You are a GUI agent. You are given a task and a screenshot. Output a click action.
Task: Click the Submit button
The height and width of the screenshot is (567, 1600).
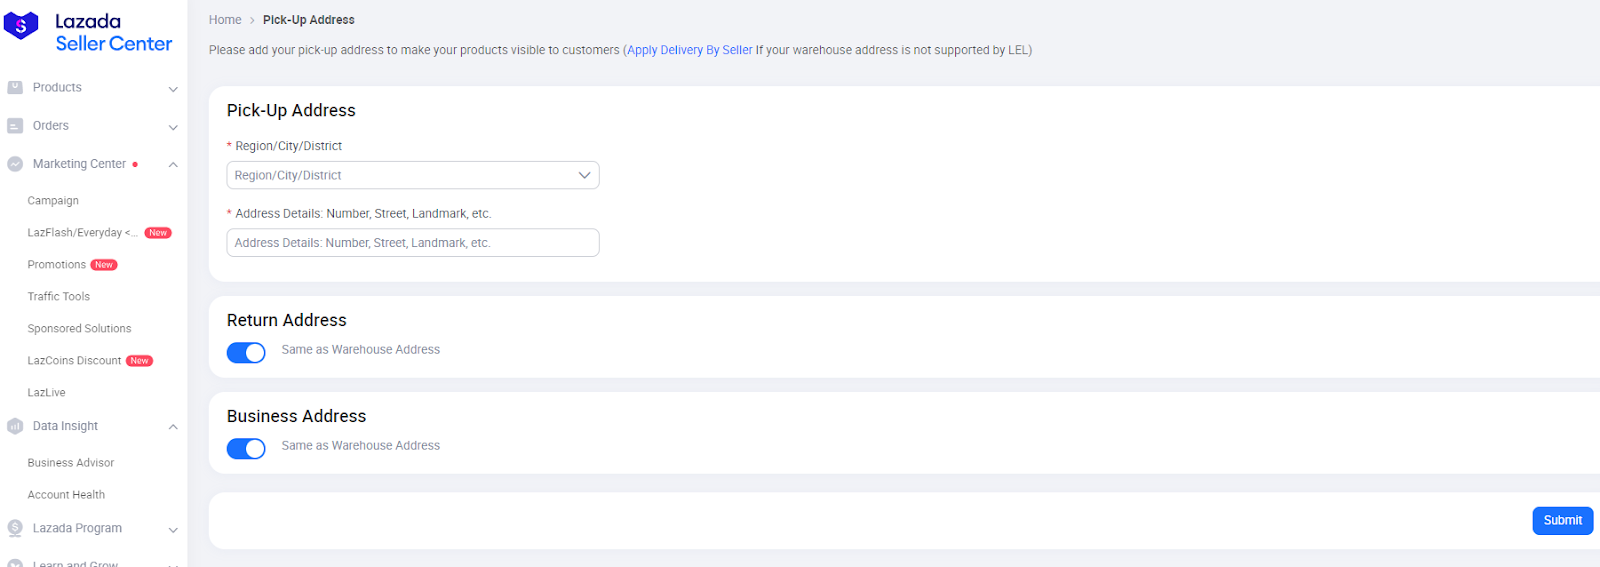coord(1563,520)
